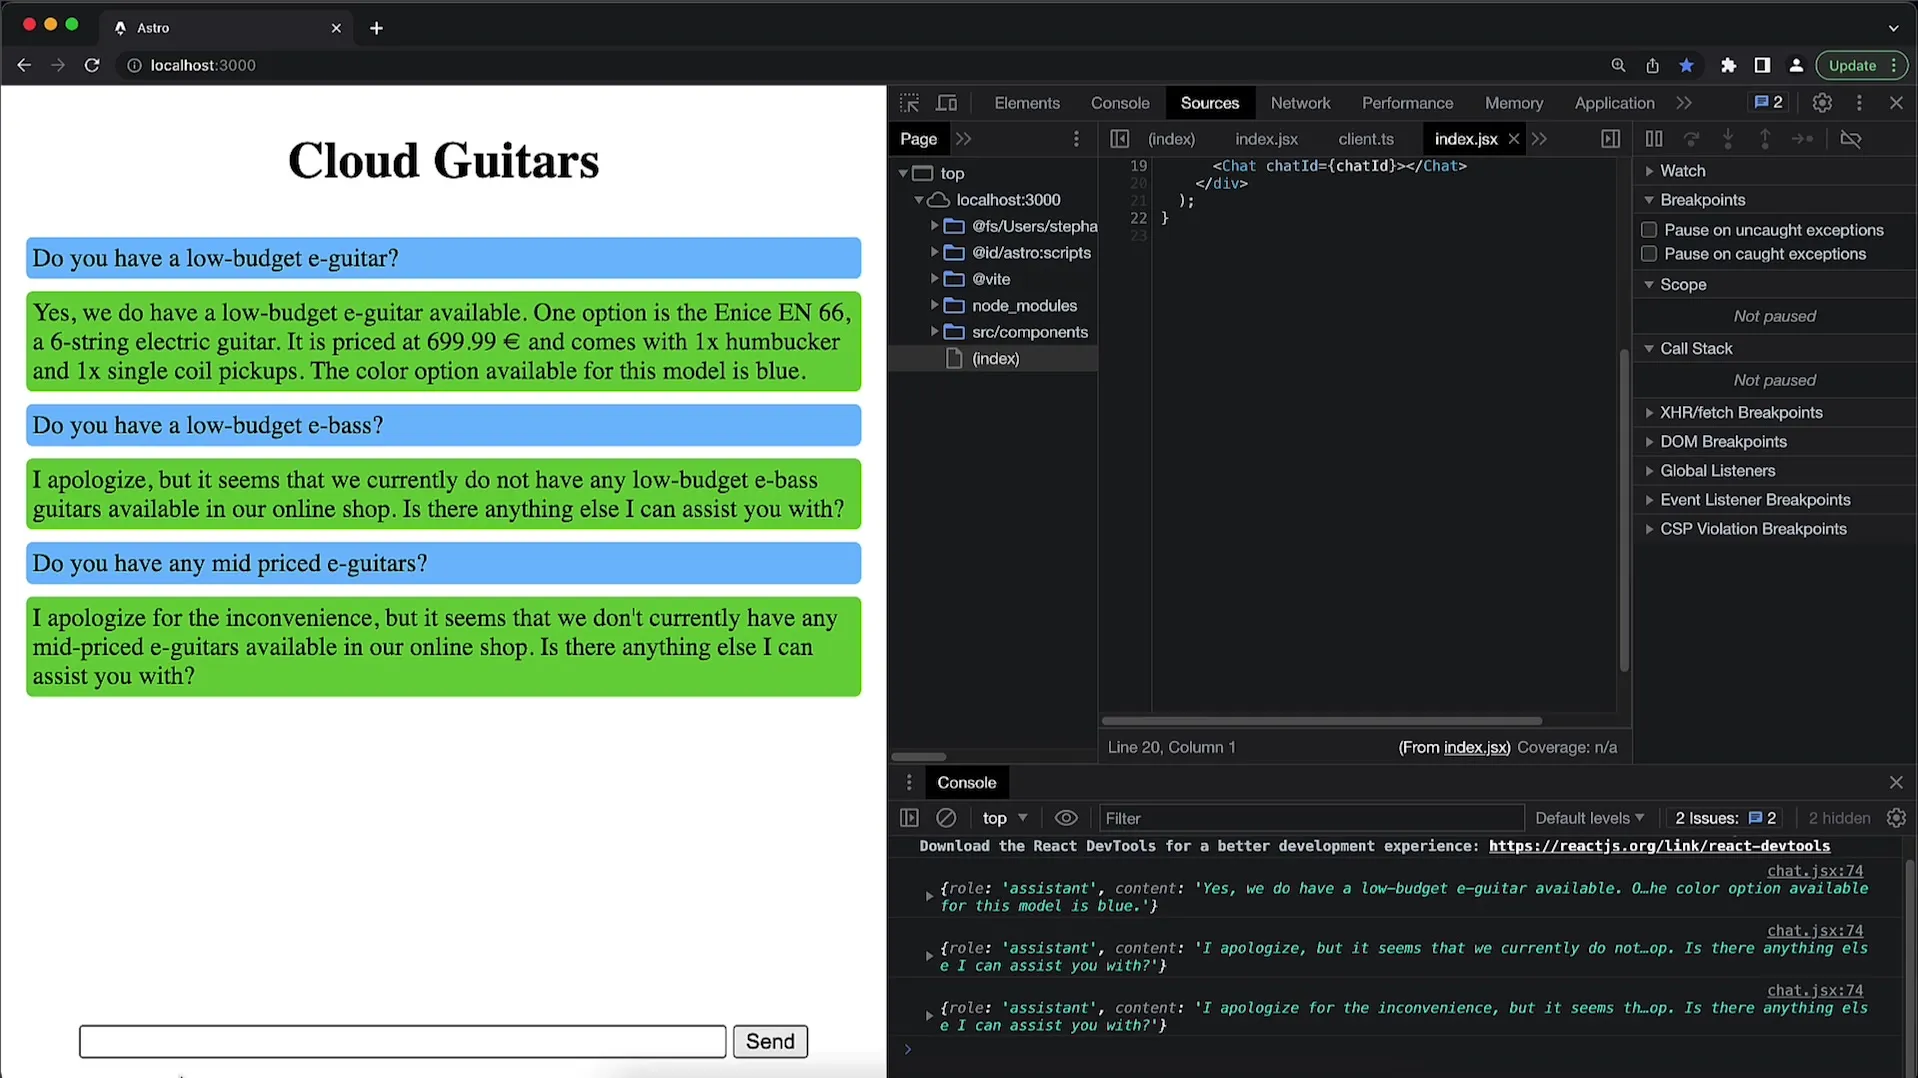Click the inspect element picker icon
This screenshot has width=1918, height=1078.
tap(909, 103)
